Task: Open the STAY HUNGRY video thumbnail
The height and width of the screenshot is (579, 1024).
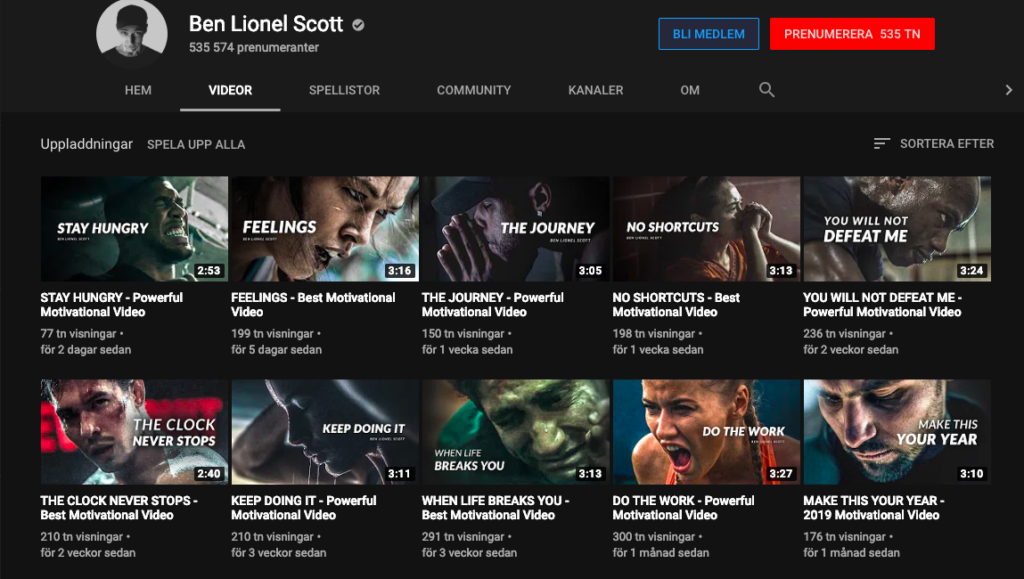Action: pyautogui.click(x=134, y=228)
